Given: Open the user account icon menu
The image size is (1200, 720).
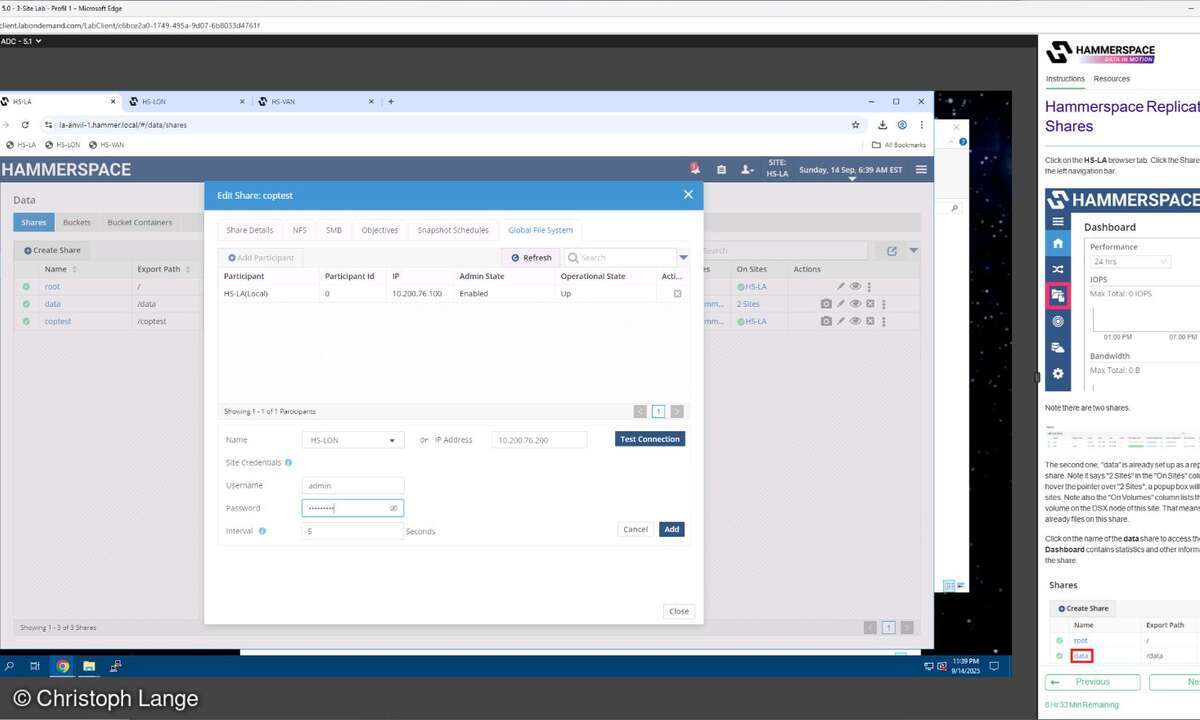Looking at the screenshot, I should tap(747, 170).
